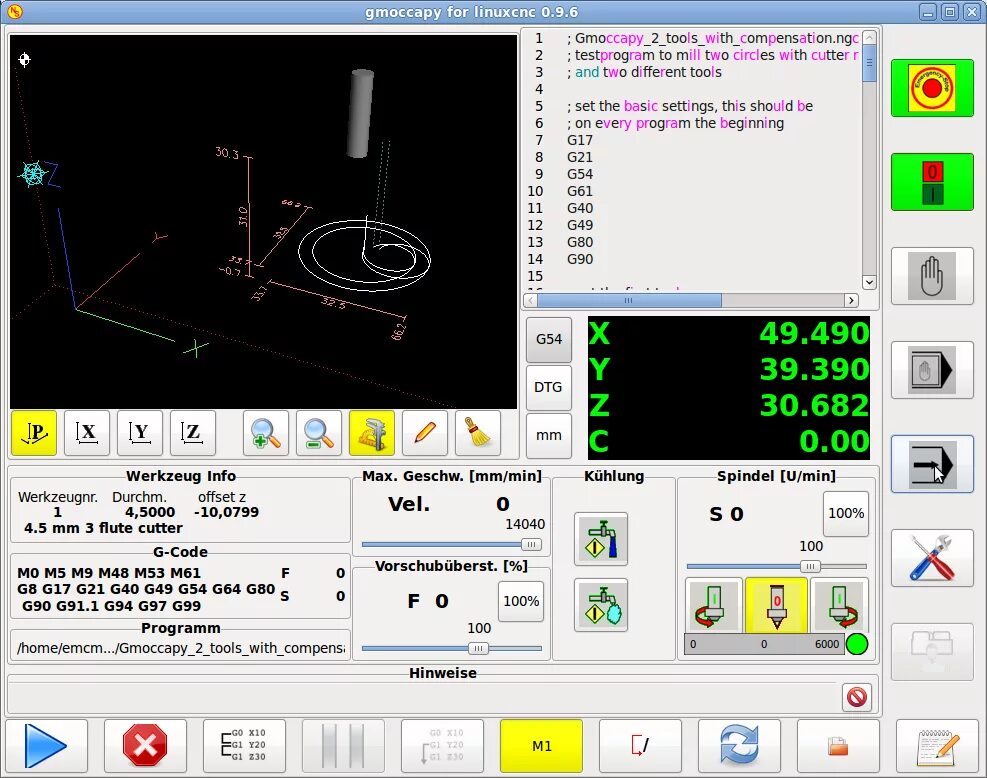This screenshot has height=778, width=987.
Task: Select G-code line 11 G40
Action: pos(580,208)
